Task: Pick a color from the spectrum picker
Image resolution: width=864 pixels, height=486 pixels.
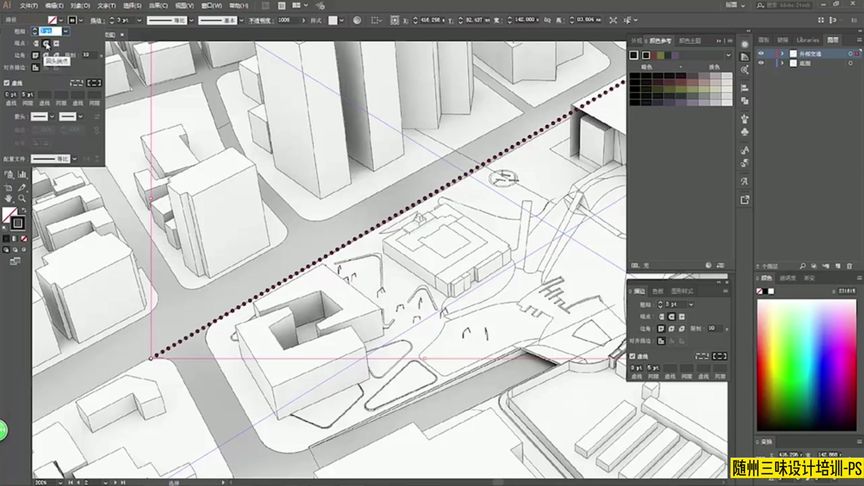Action: (x=806, y=365)
